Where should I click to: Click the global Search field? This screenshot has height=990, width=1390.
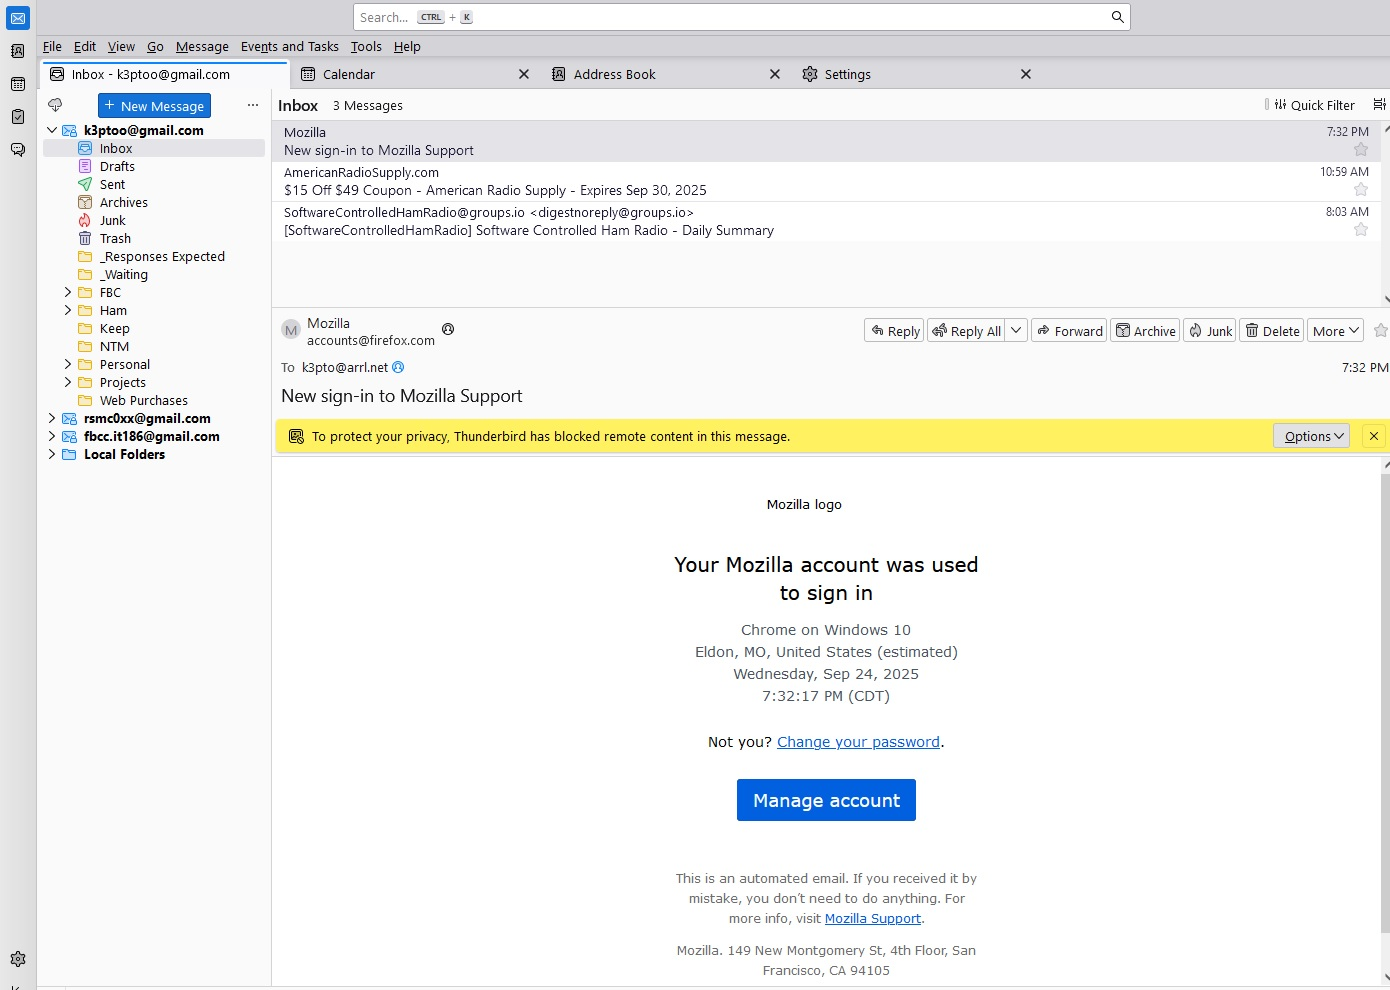(x=741, y=17)
